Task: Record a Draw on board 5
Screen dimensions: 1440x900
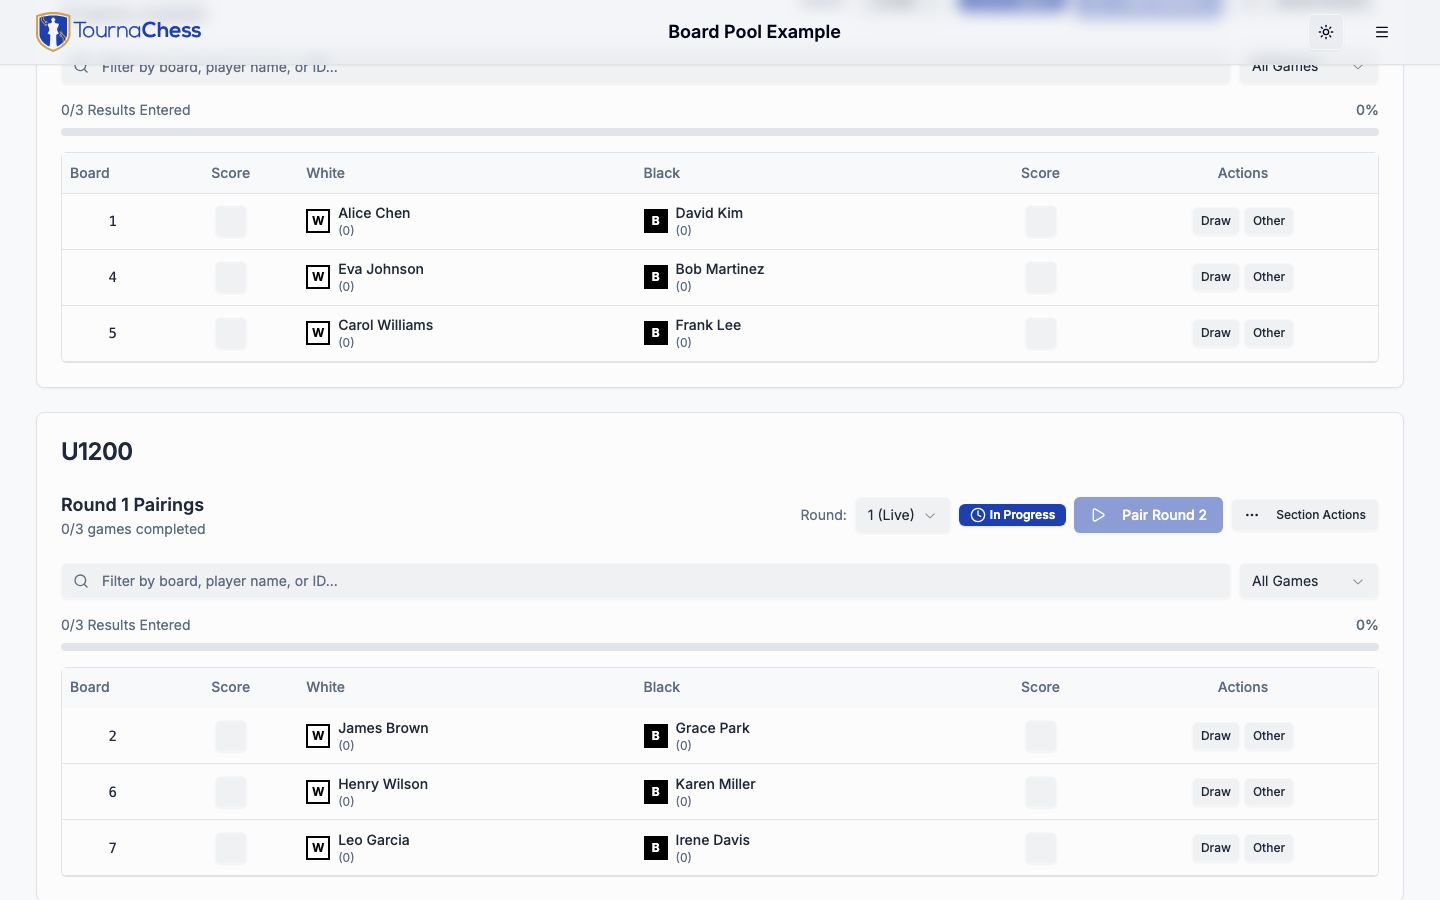Action: click(1216, 333)
